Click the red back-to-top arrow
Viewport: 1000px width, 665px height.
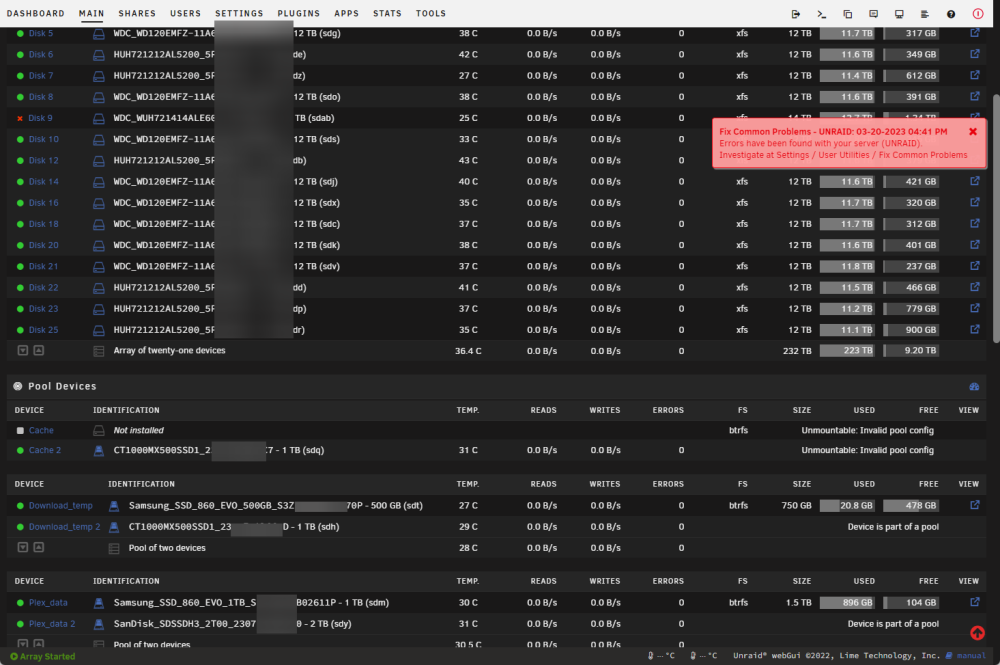point(977,632)
